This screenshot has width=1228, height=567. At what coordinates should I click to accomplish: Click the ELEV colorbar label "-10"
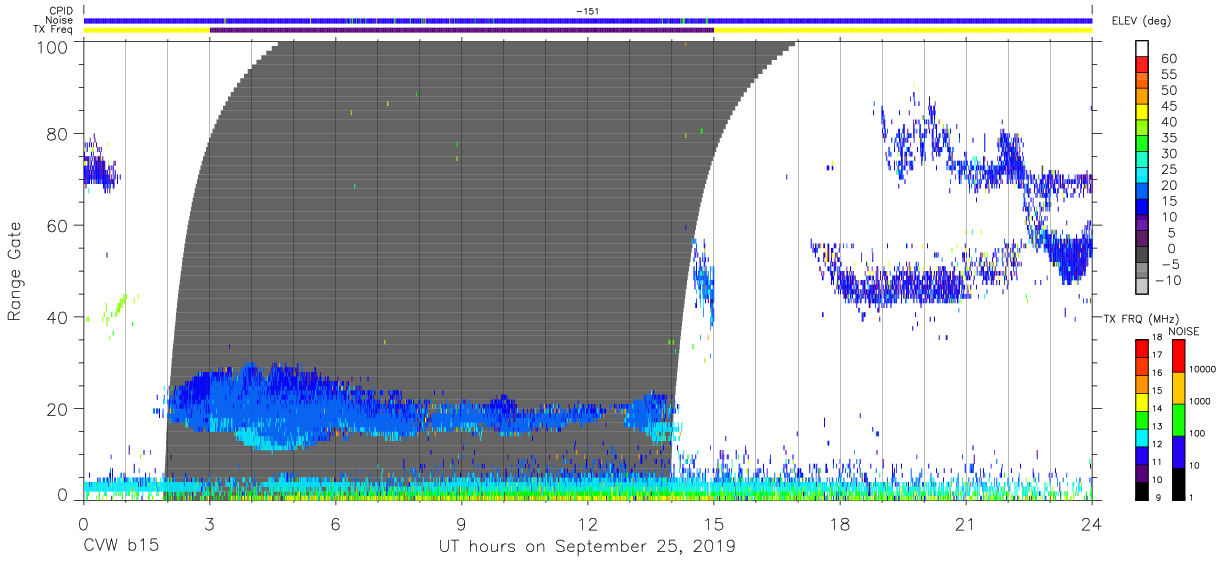point(1167,280)
